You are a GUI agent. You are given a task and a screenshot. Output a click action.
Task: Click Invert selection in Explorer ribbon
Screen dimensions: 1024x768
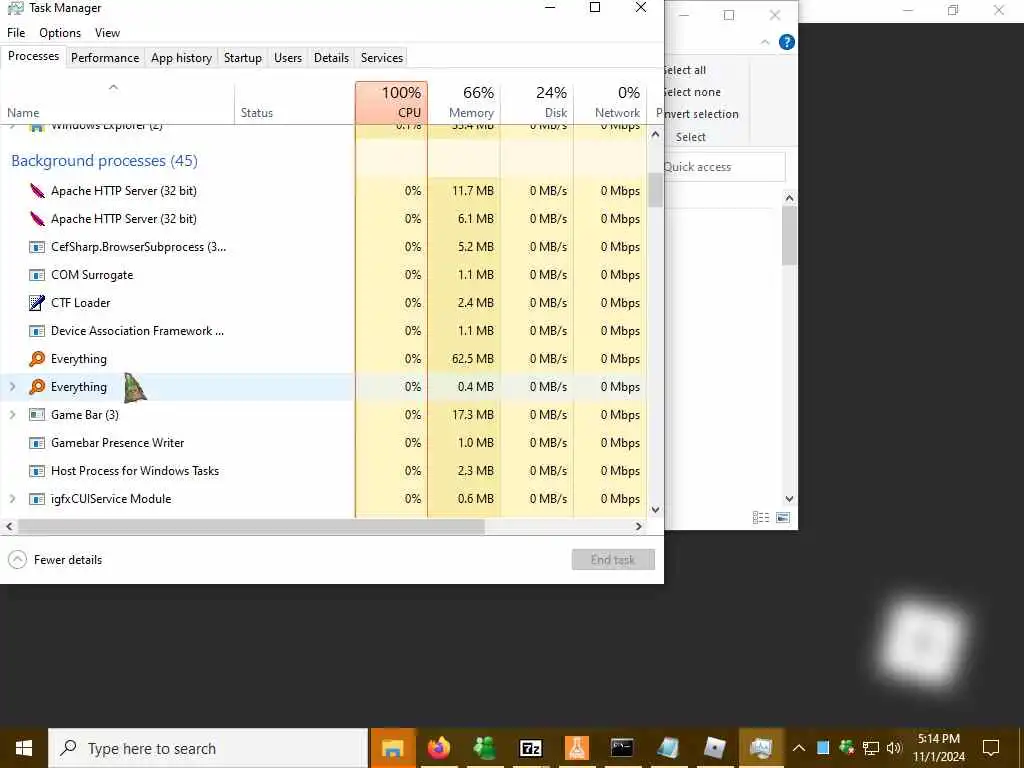click(700, 114)
